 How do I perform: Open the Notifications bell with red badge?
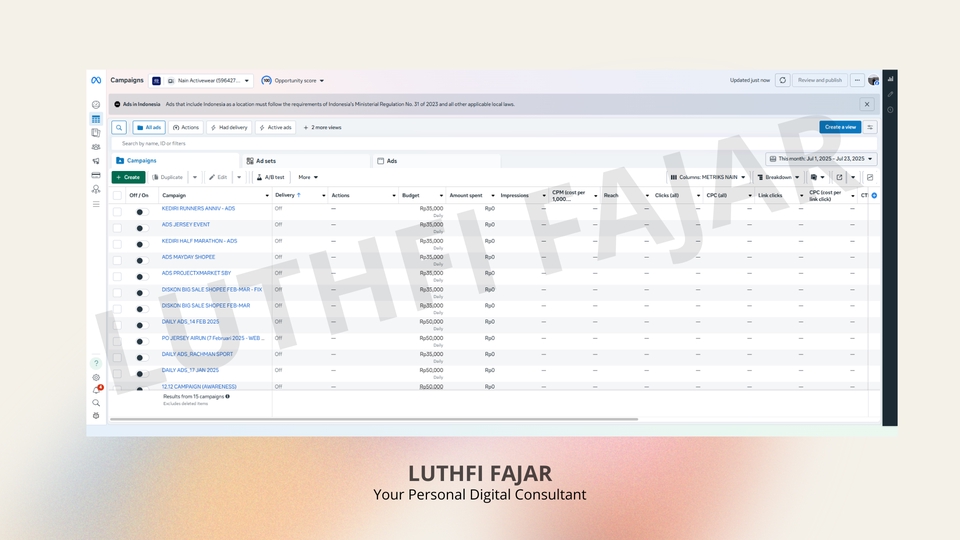coord(97,390)
